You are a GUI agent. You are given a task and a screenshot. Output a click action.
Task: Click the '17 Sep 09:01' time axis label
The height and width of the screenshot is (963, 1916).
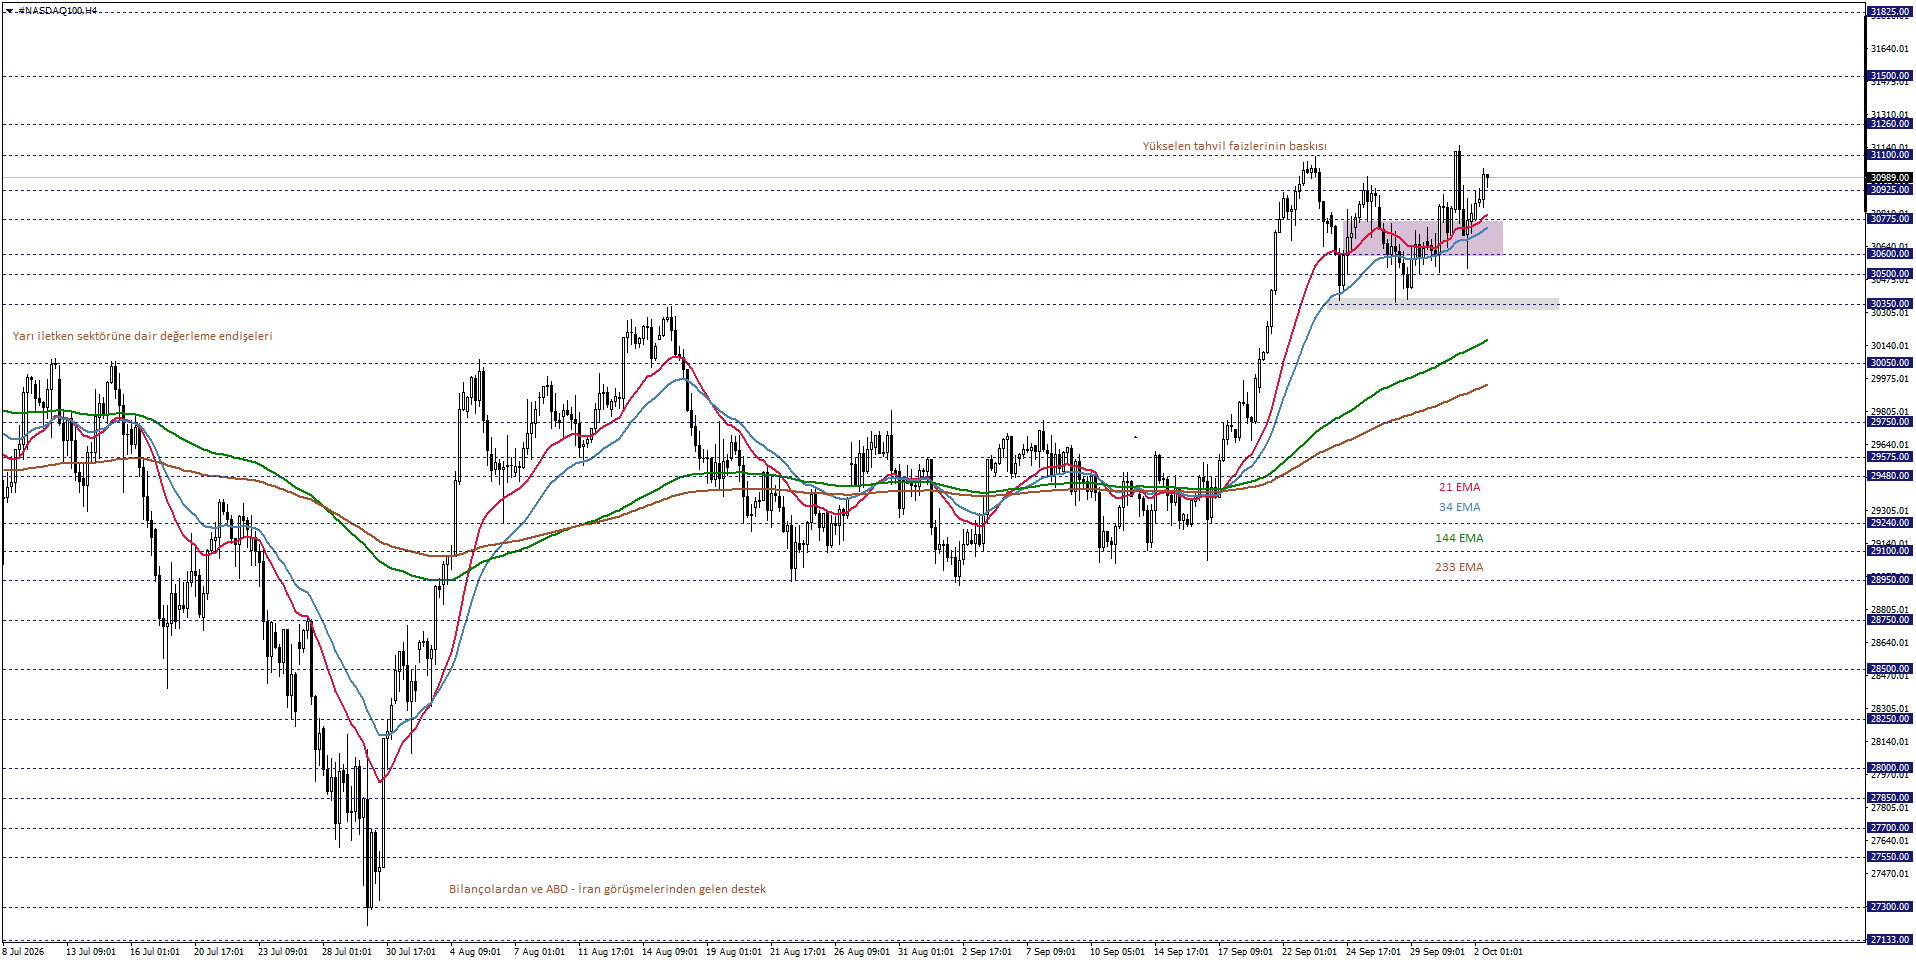click(x=1246, y=952)
